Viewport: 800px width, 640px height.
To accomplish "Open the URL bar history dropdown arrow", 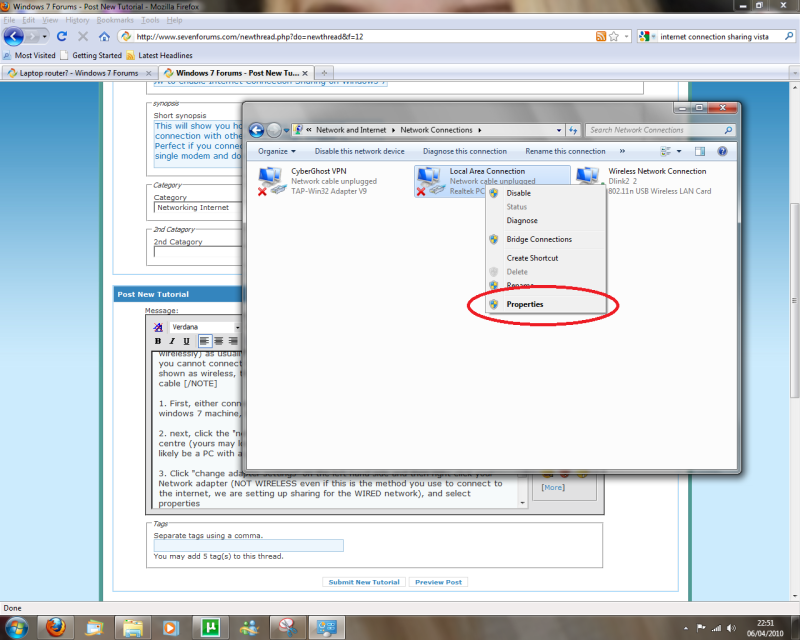I will 627,37.
